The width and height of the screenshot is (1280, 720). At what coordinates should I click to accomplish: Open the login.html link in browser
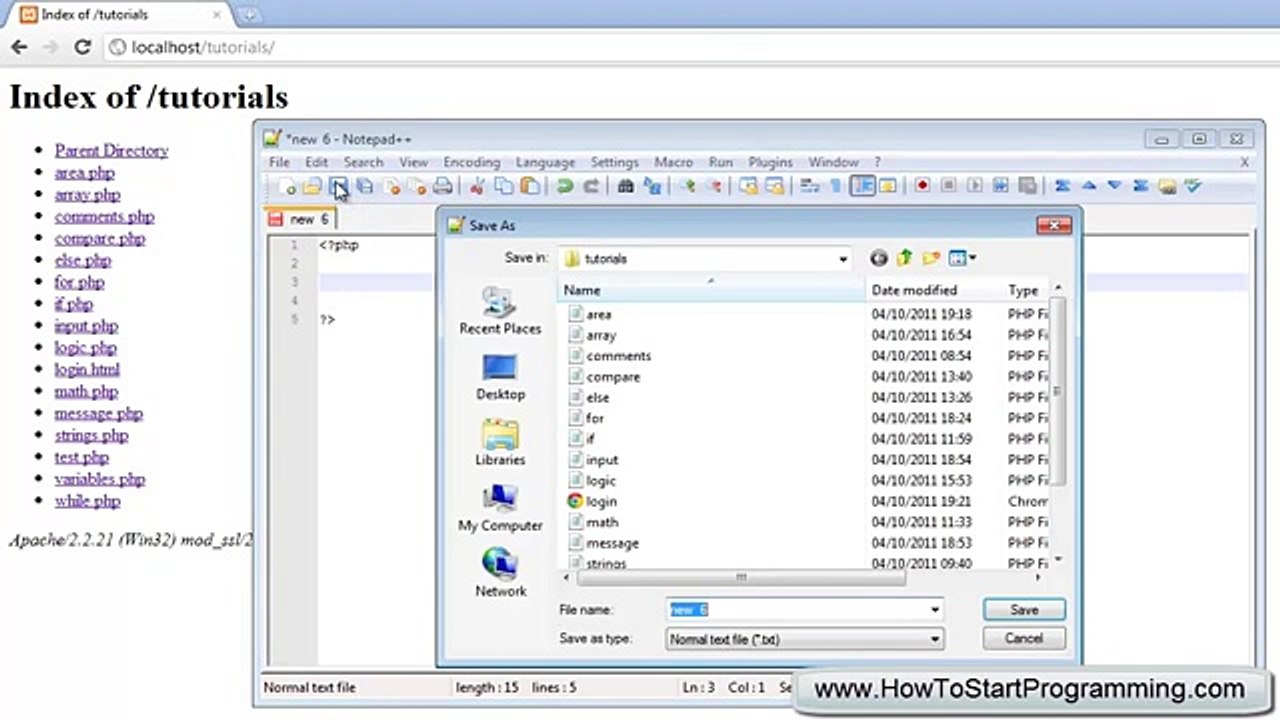[x=87, y=370]
